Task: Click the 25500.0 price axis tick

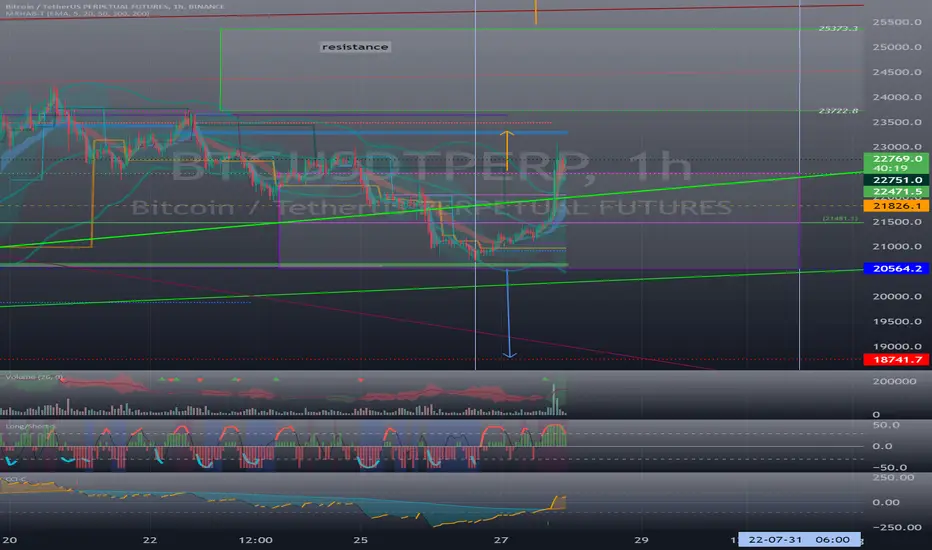Action: tap(897, 22)
